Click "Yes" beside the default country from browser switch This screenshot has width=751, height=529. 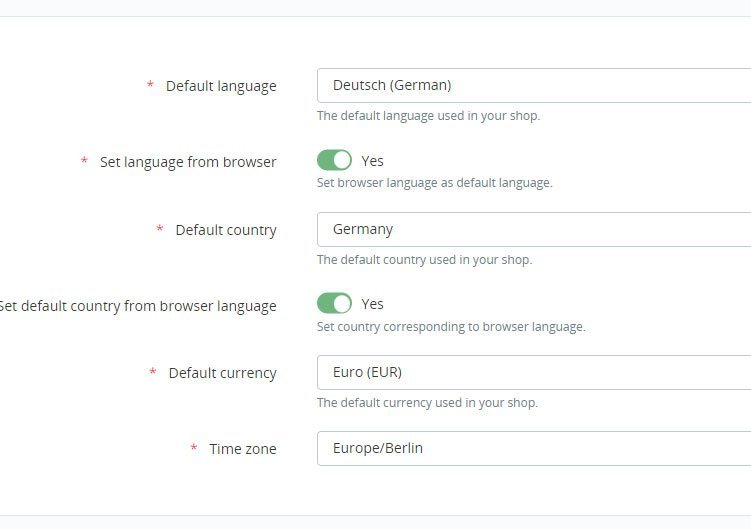(372, 304)
